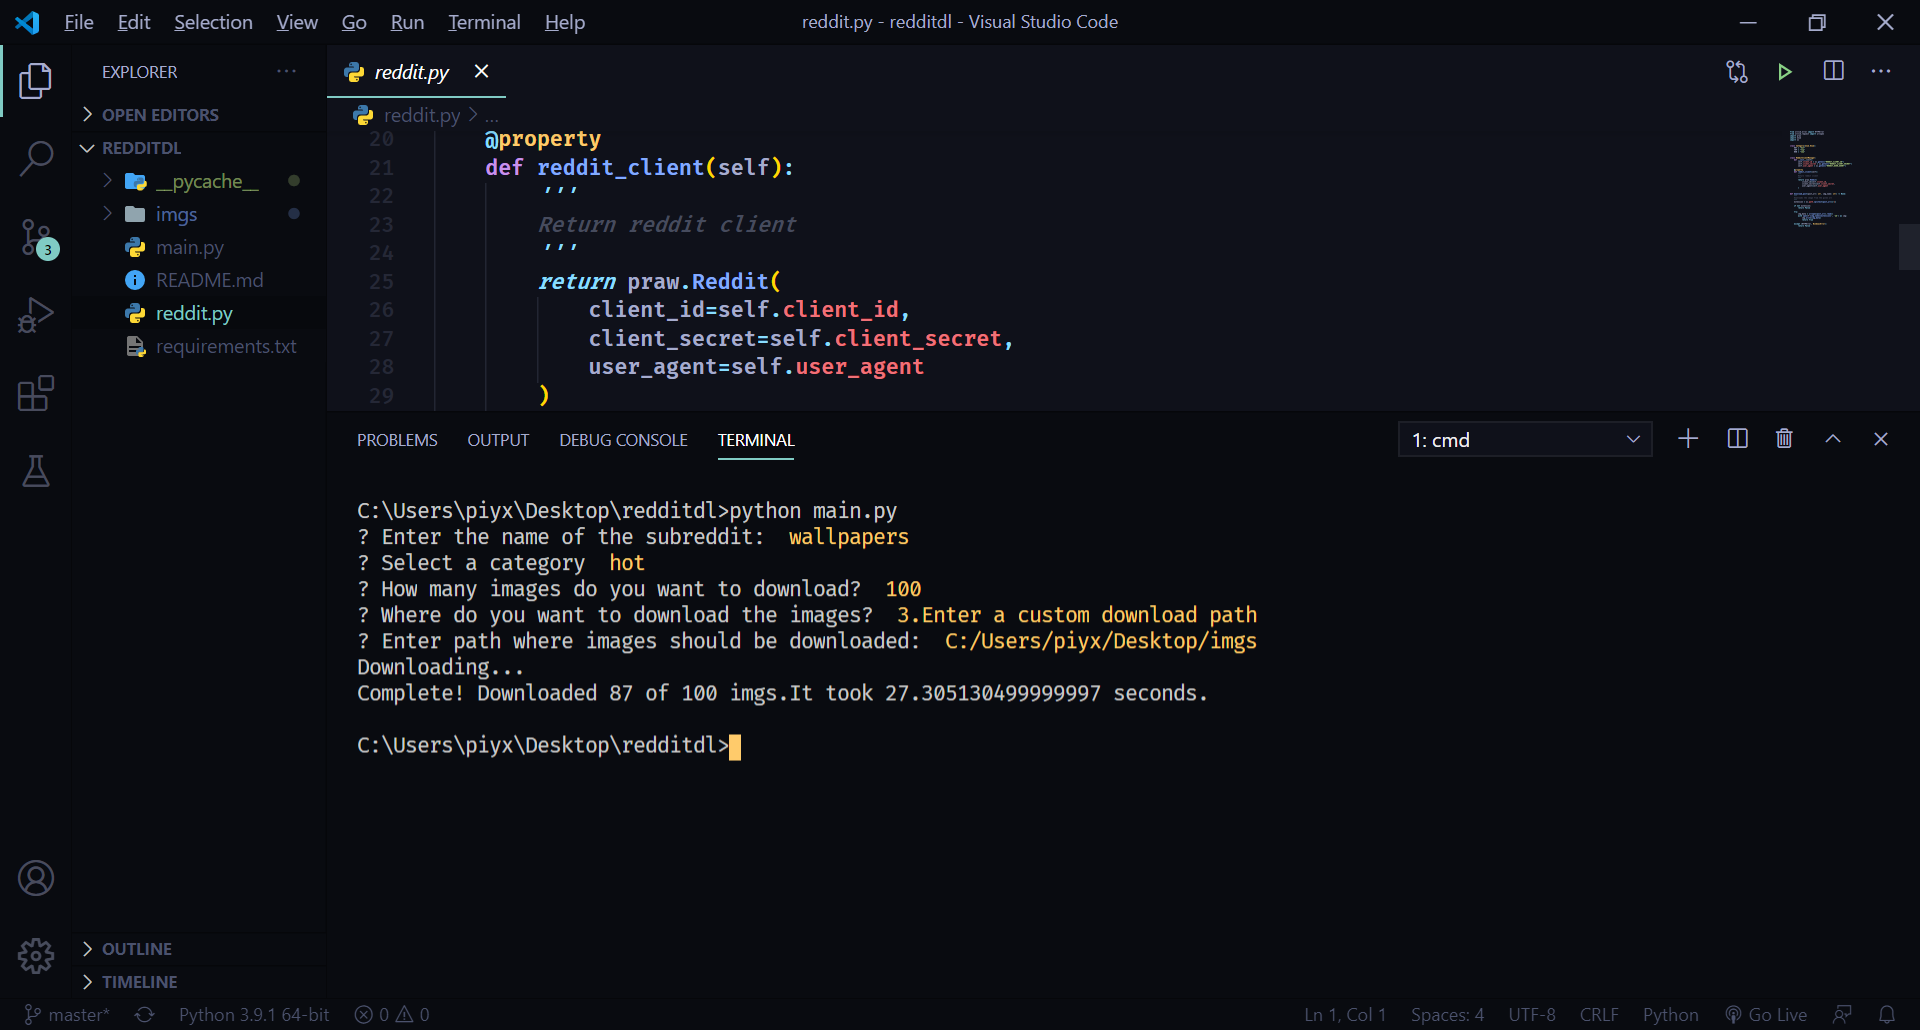
Task: Open editor More Actions ellipsis
Action: tap(1881, 71)
